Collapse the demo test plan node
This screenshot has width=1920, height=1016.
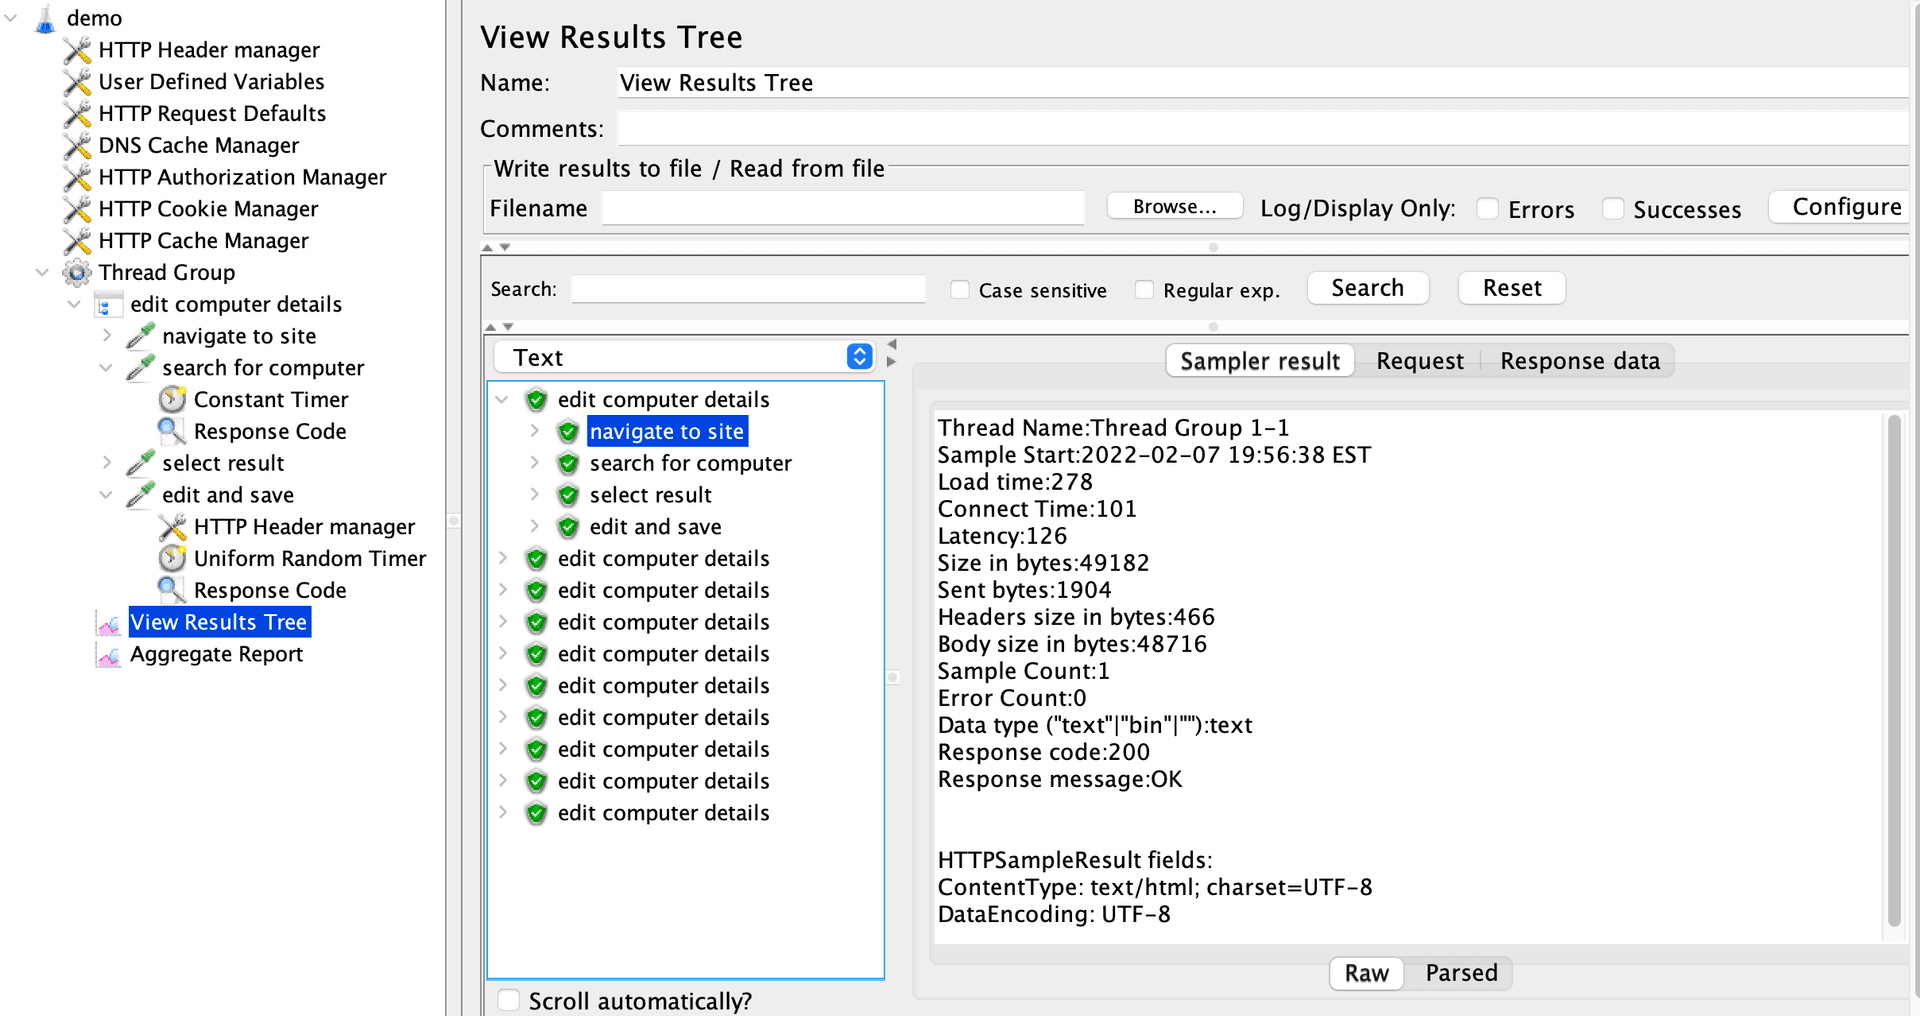[11, 18]
